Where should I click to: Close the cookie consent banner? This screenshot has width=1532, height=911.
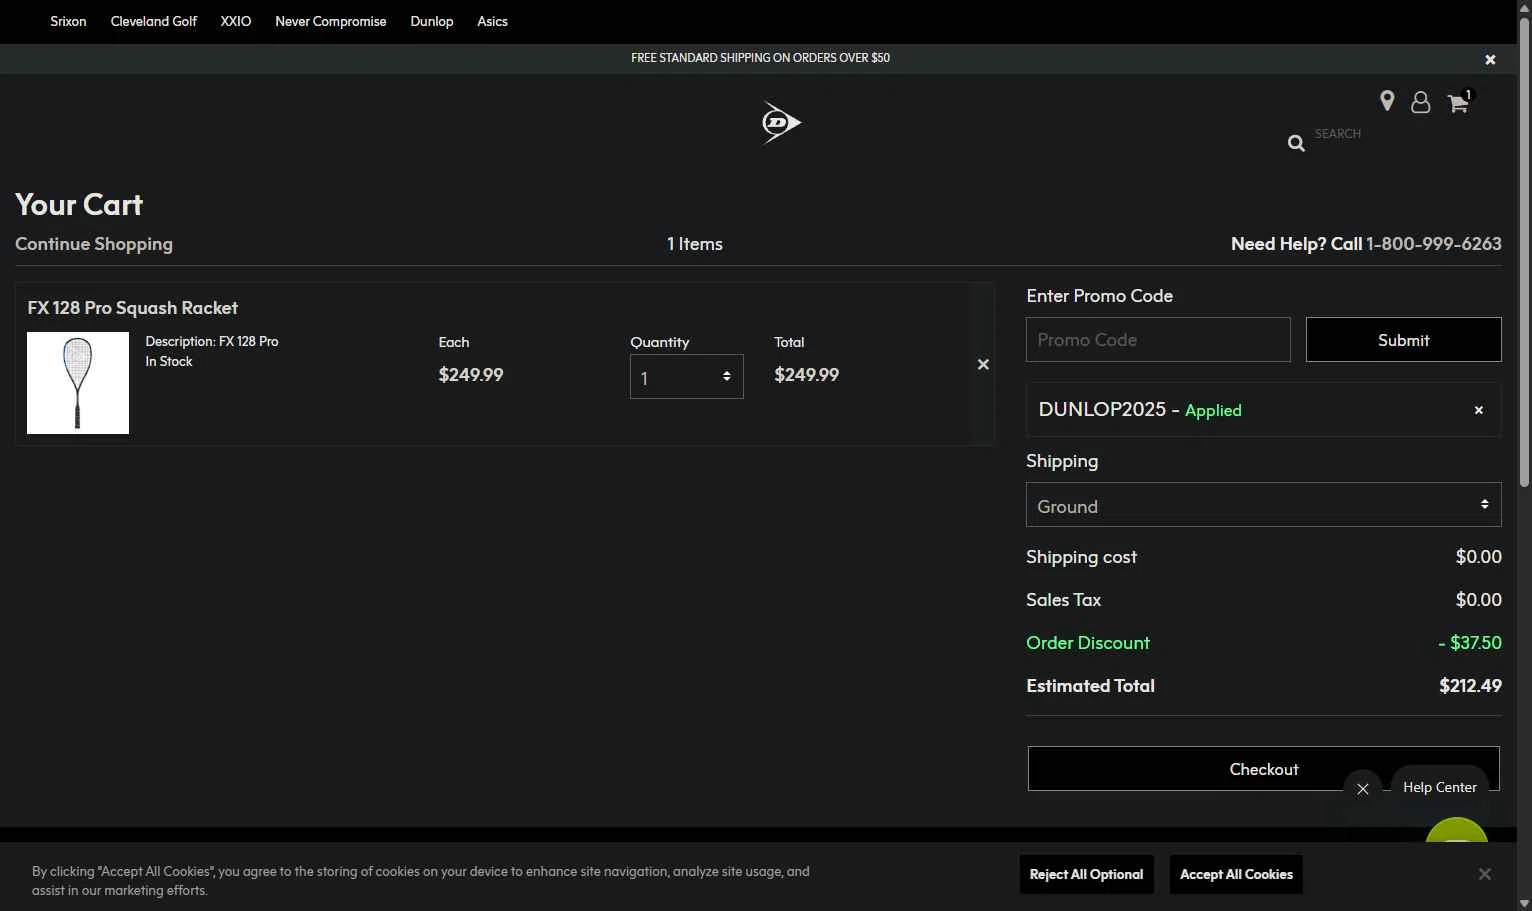coord(1484,874)
